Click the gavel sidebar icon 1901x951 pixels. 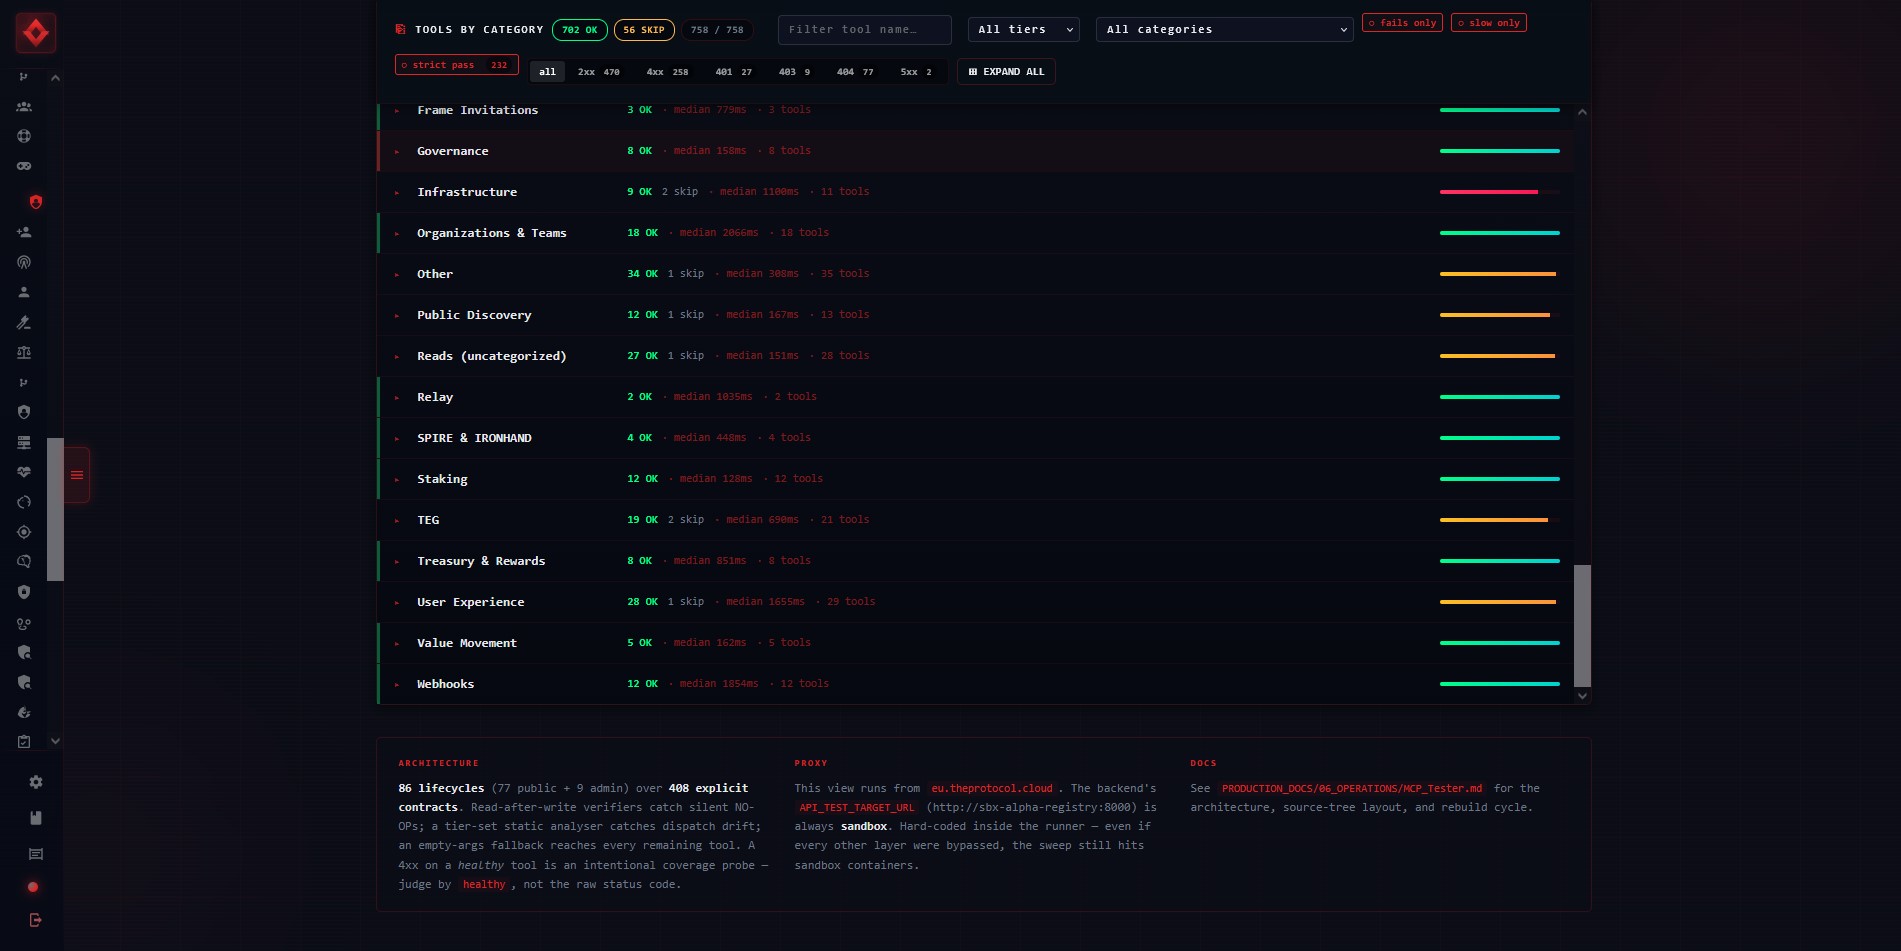tap(24, 322)
